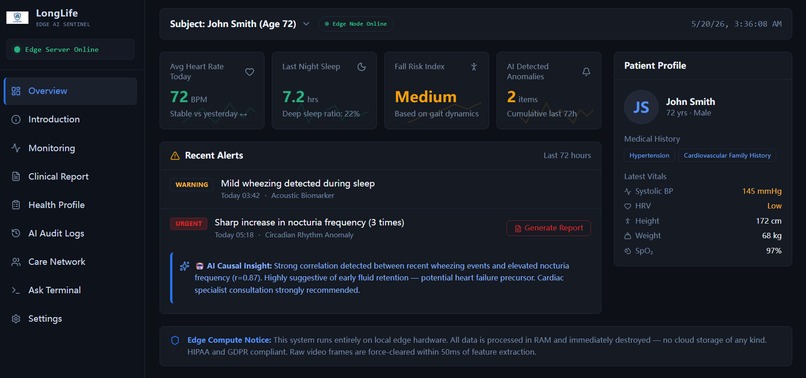Click the Ask Terminal prompt icon
This screenshot has width=806, height=378.
[16, 290]
